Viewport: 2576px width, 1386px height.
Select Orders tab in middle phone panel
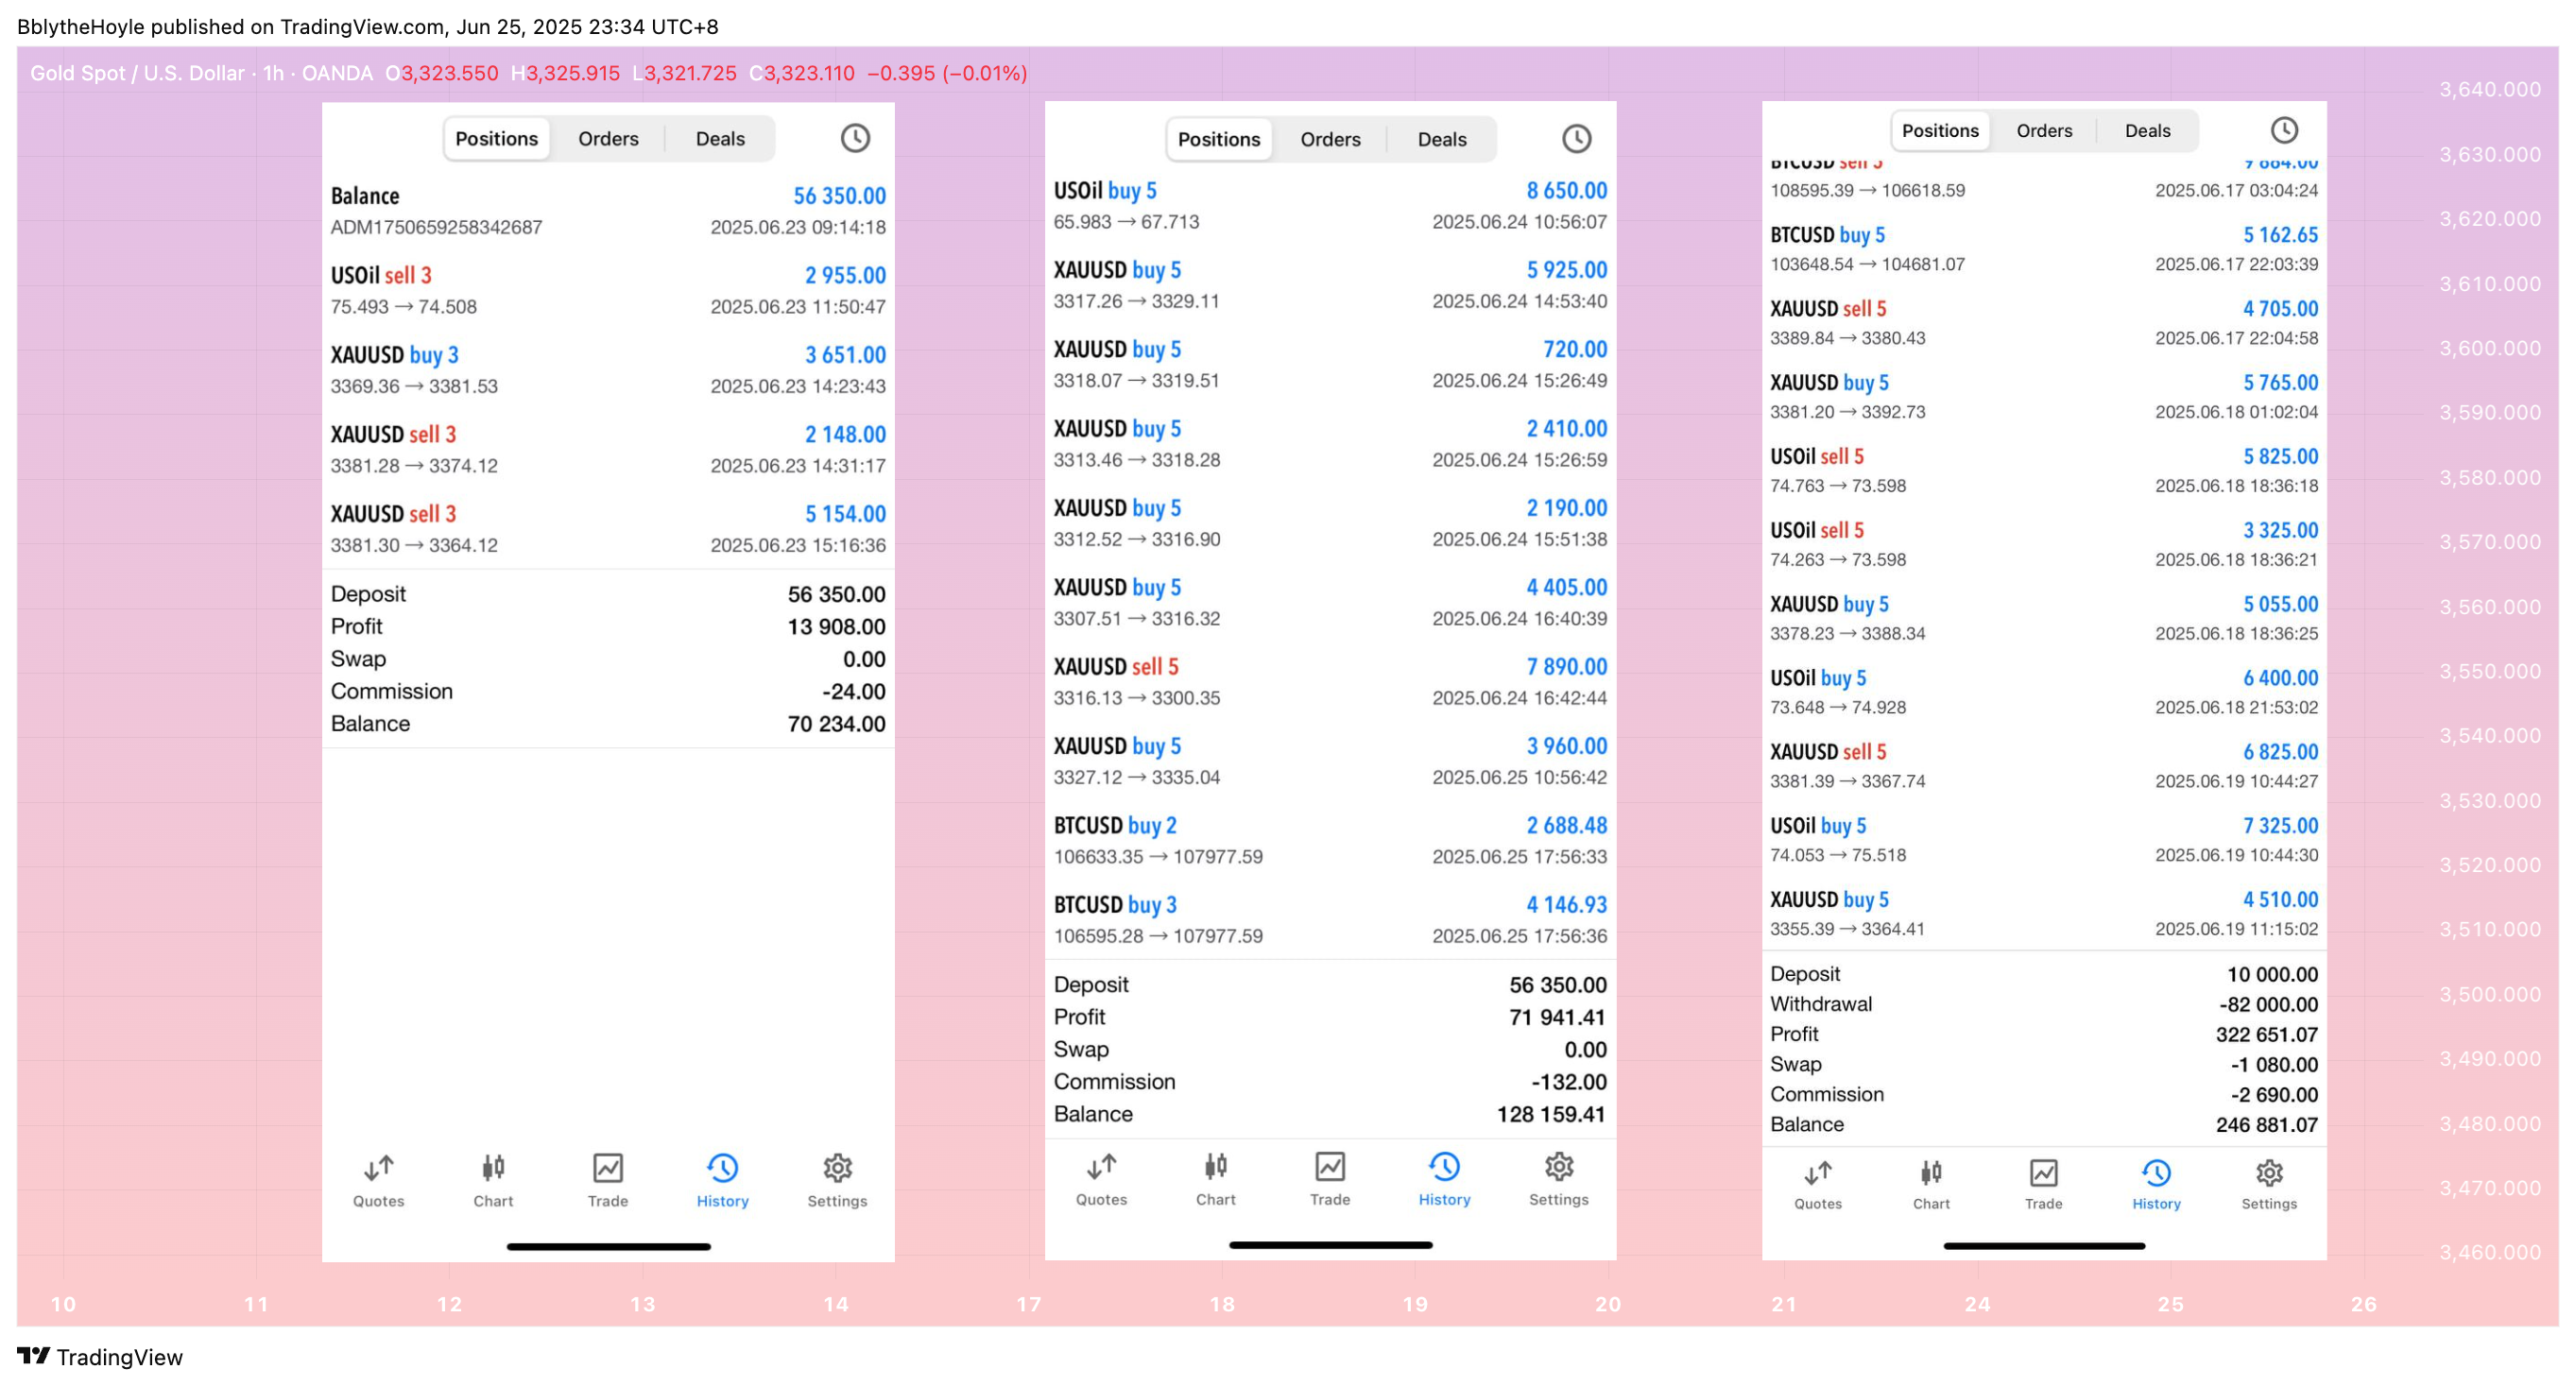coord(1330,140)
